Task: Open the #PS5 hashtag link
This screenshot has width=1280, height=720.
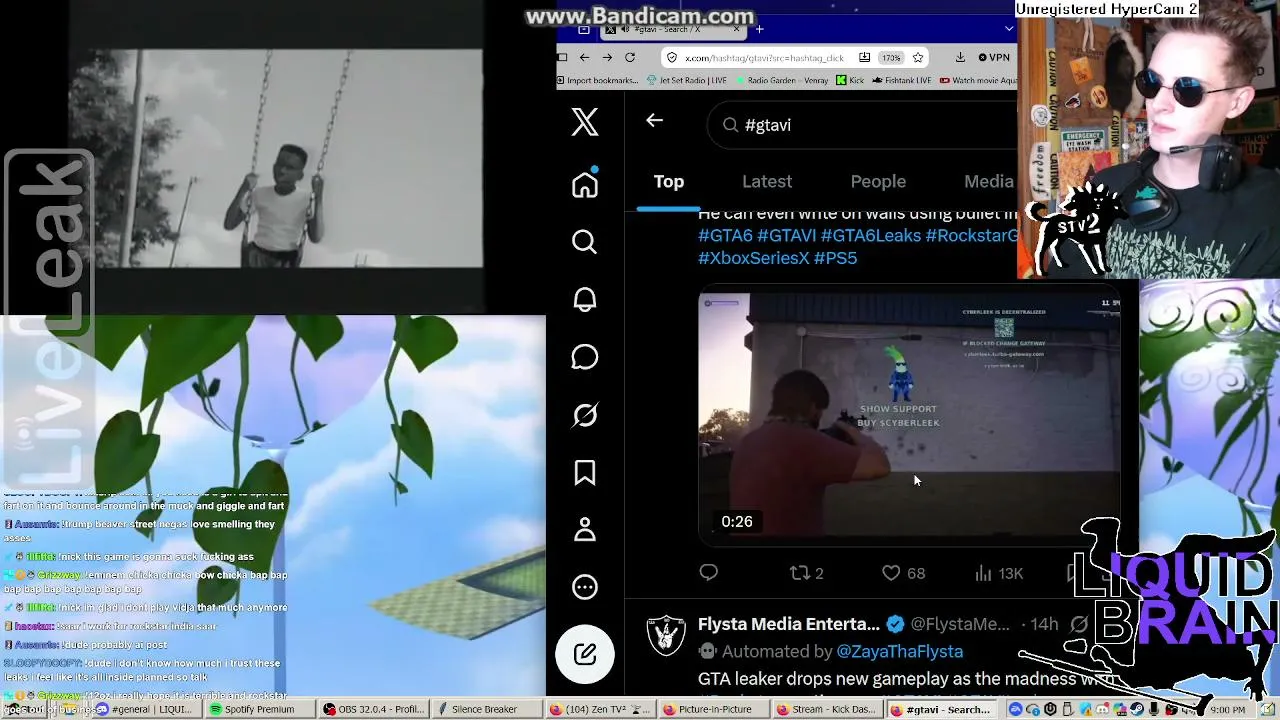Action: coord(835,258)
